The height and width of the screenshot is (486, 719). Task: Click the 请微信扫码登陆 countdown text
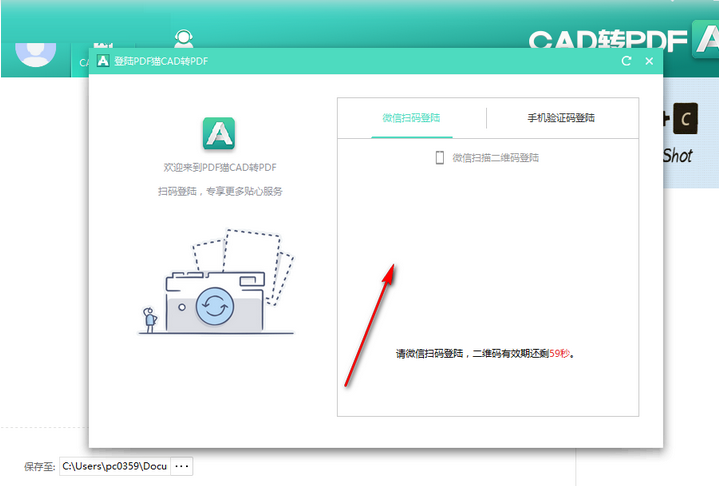coord(485,353)
